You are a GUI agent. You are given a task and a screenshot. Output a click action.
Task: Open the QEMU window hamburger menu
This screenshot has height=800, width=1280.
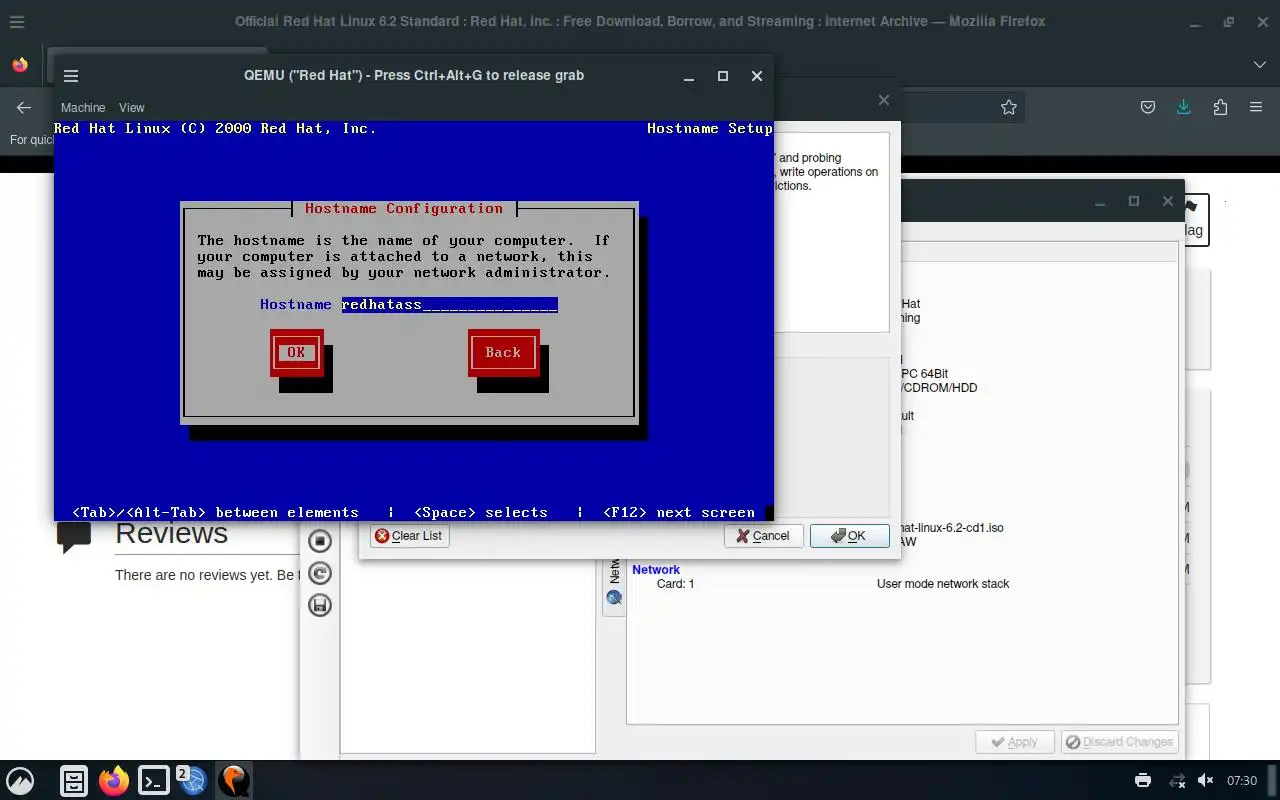(71, 76)
